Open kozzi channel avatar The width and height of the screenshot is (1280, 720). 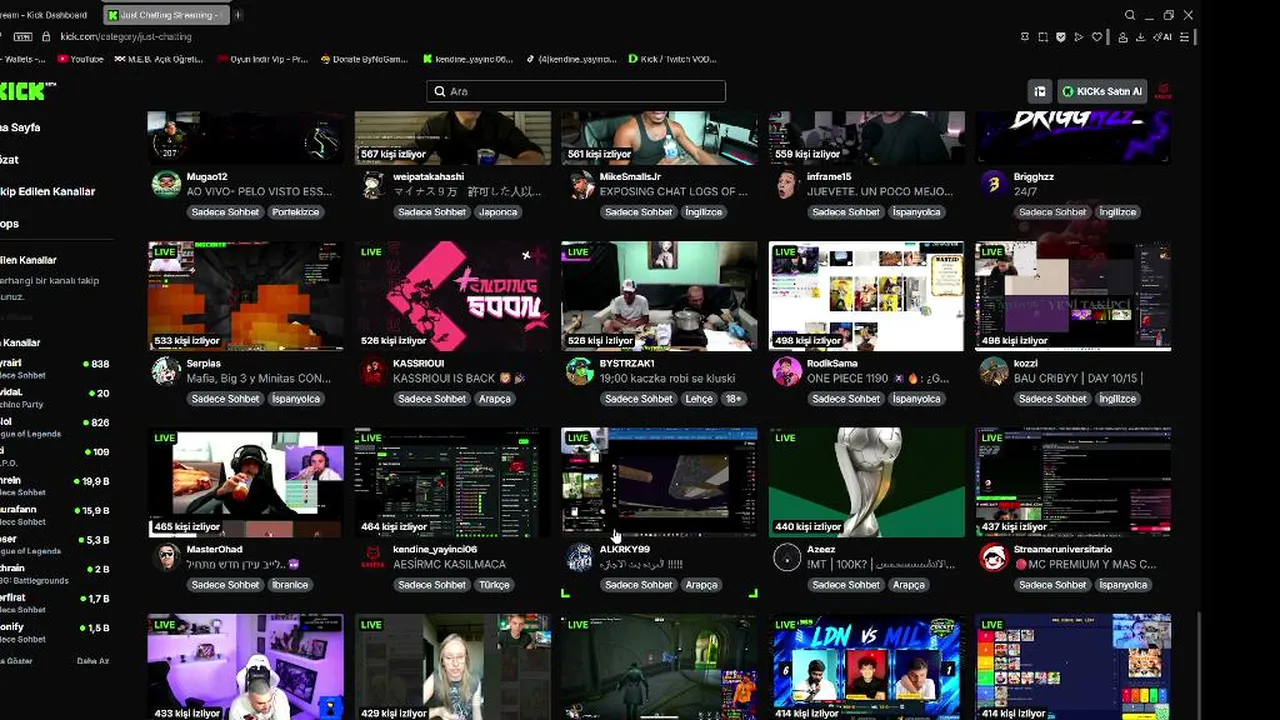(994, 371)
